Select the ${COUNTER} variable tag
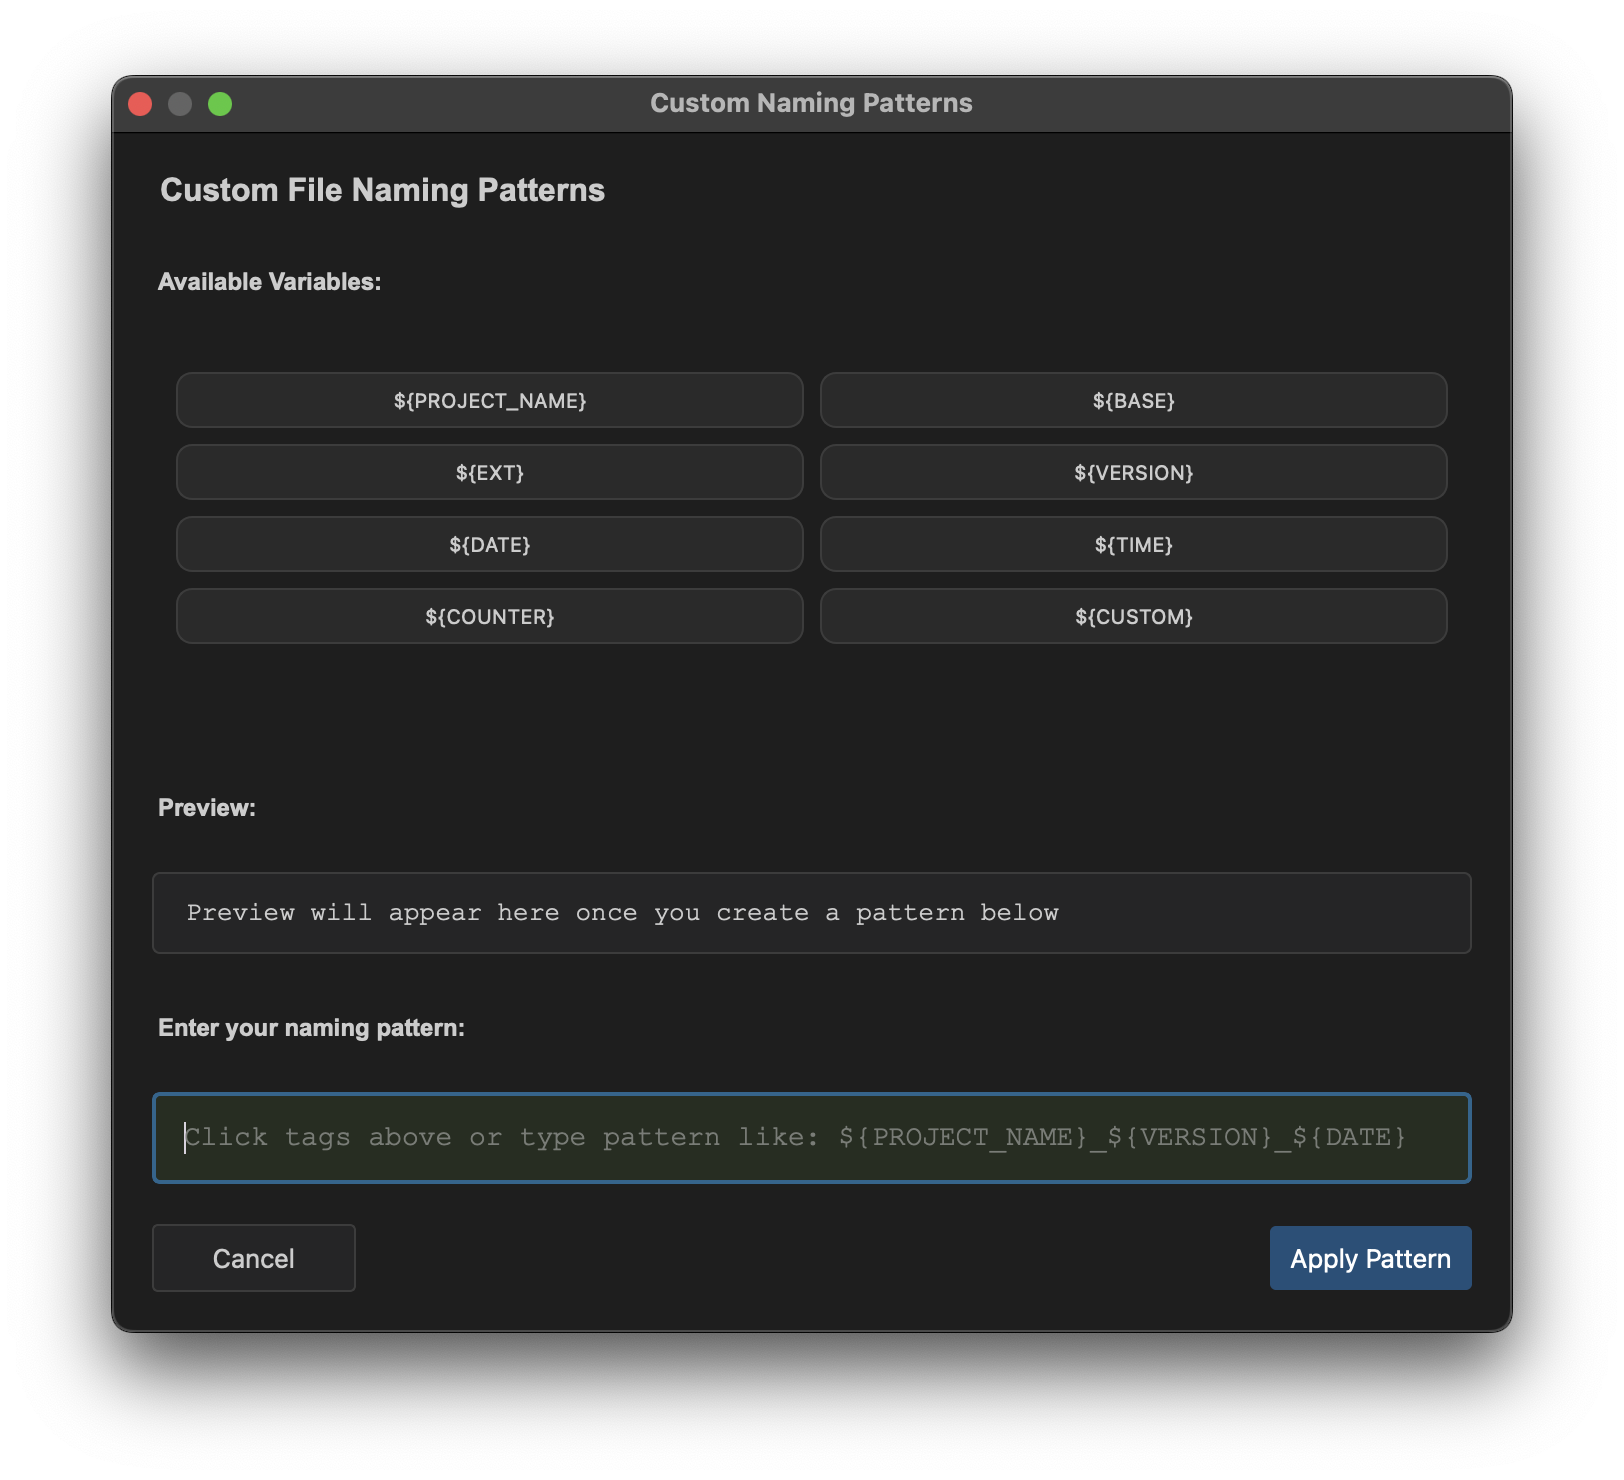The width and height of the screenshot is (1624, 1480). [x=490, y=616]
